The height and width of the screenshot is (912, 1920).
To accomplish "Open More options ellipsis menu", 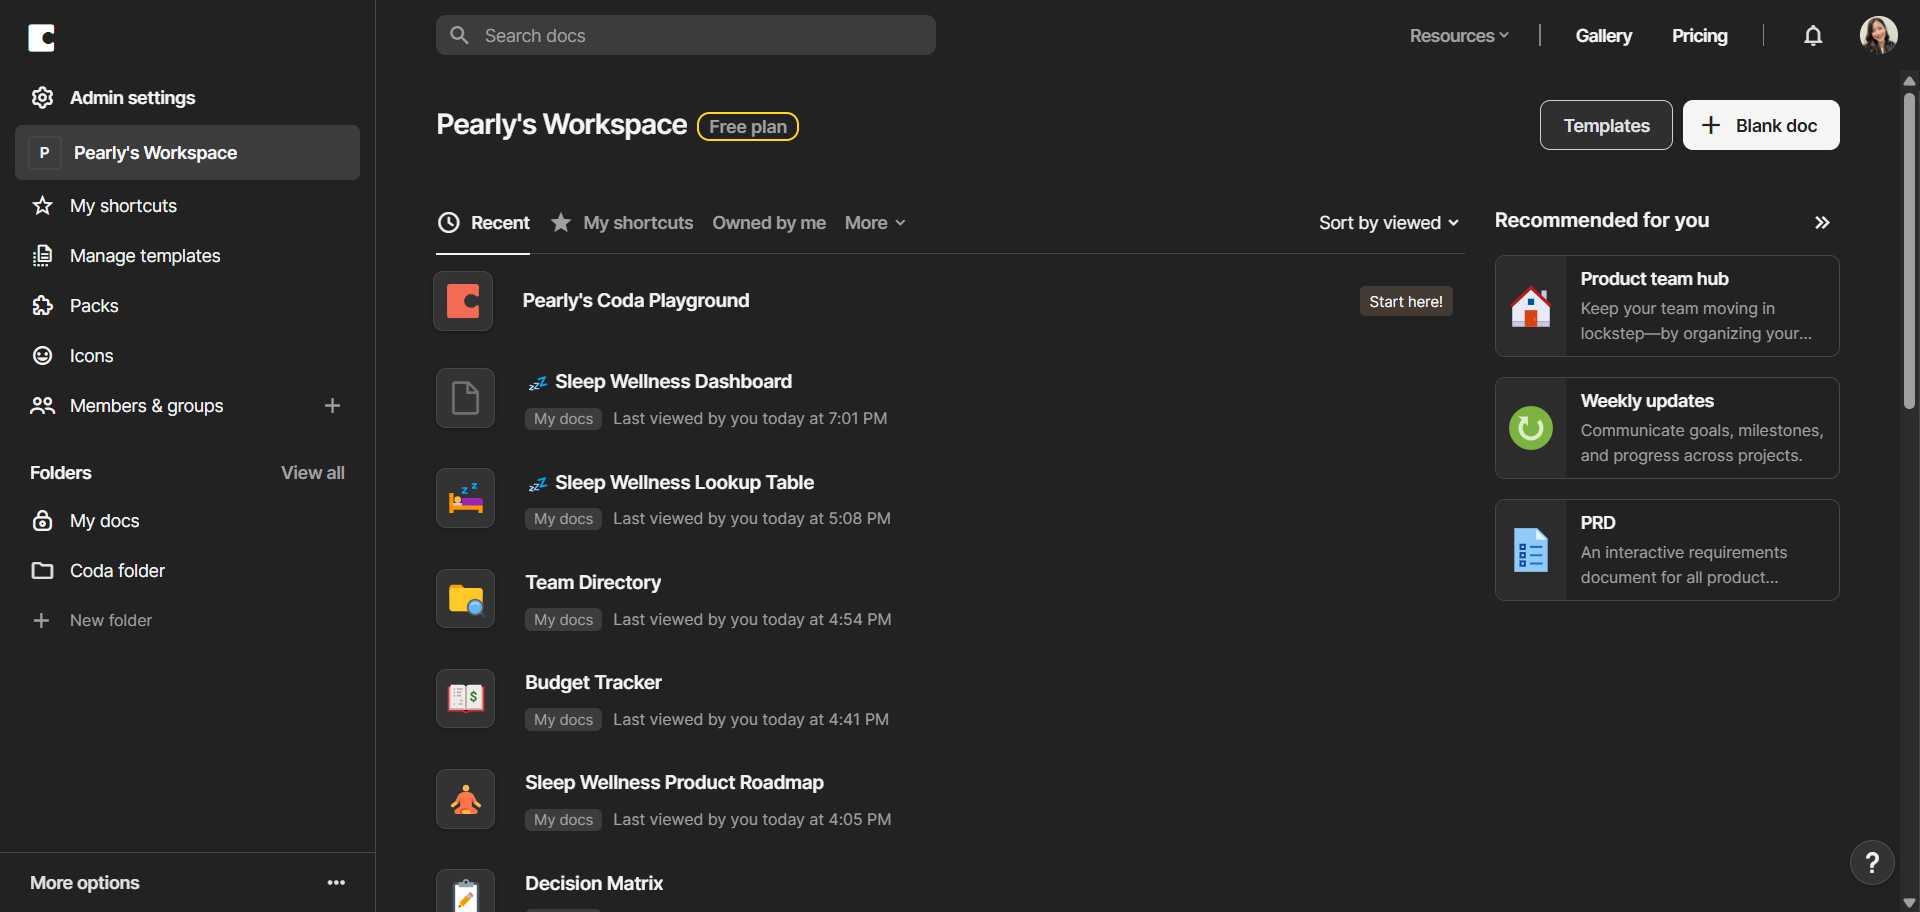I will tap(336, 882).
